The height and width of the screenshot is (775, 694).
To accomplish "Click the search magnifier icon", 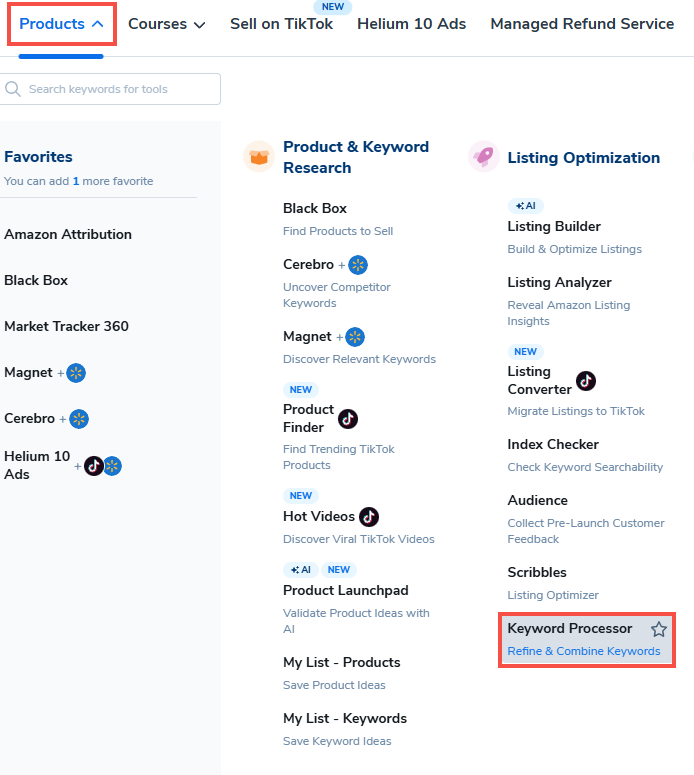I will [13, 89].
